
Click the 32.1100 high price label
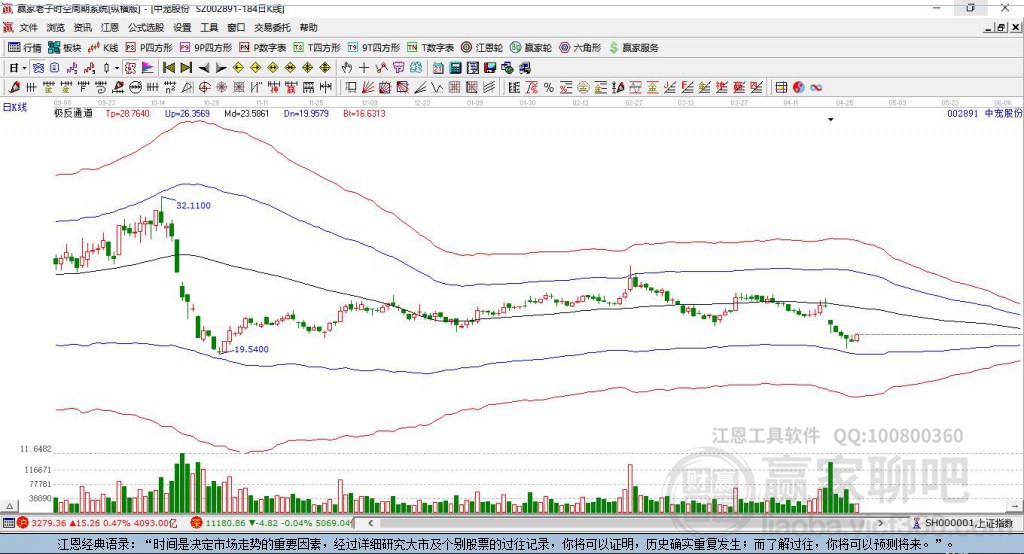point(193,205)
